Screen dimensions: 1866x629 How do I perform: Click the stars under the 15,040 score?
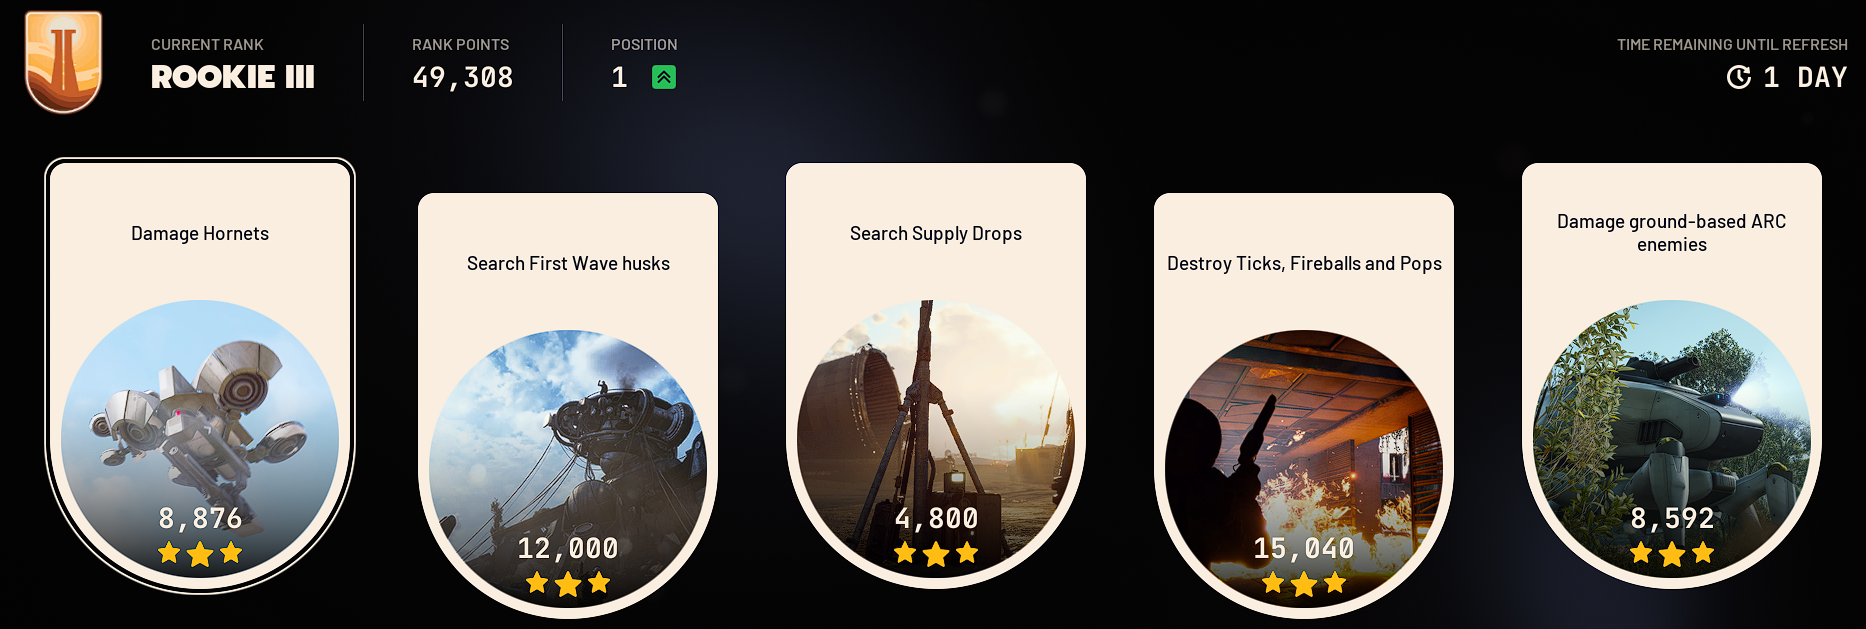point(1304,583)
